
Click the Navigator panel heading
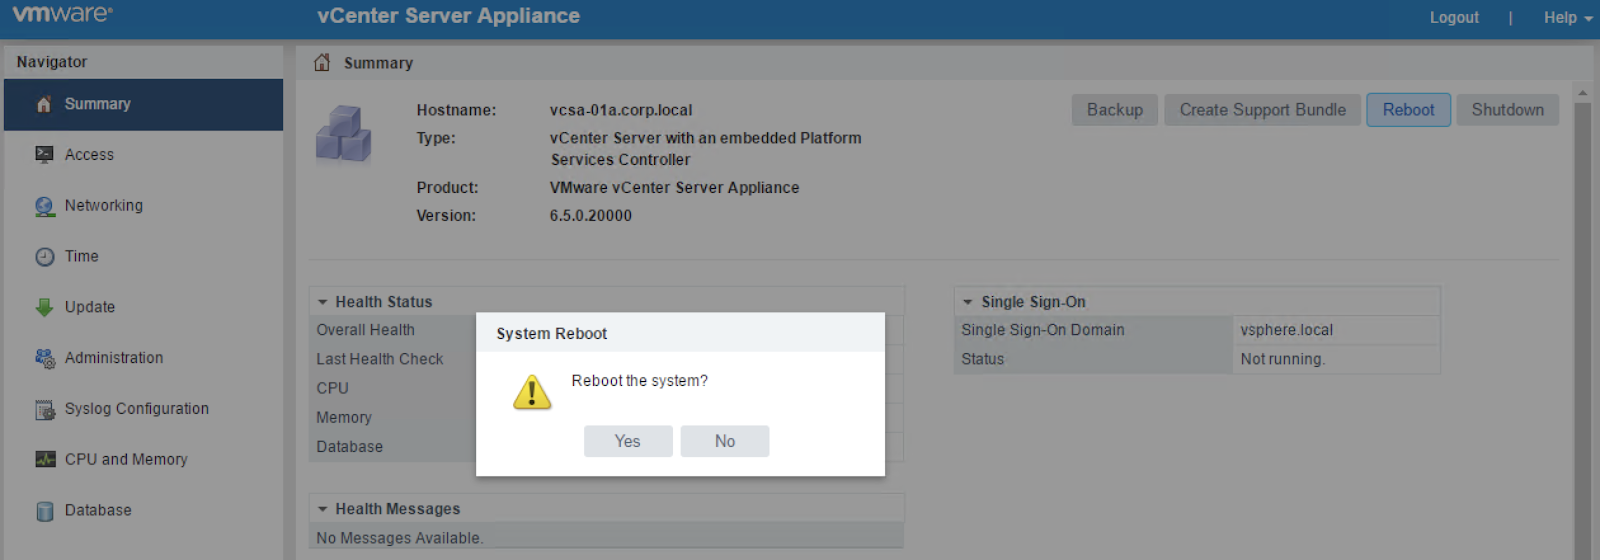click(x=52, y=62)
